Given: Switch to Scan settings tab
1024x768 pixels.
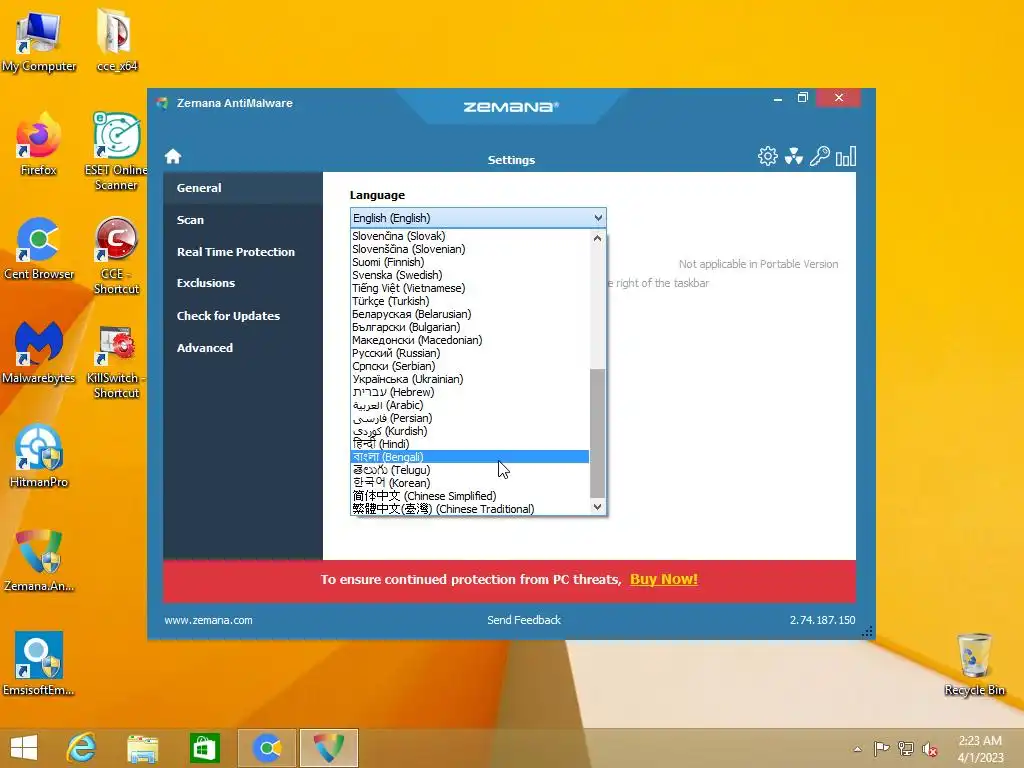Looking at the screenshot, I should coord(243,220).
